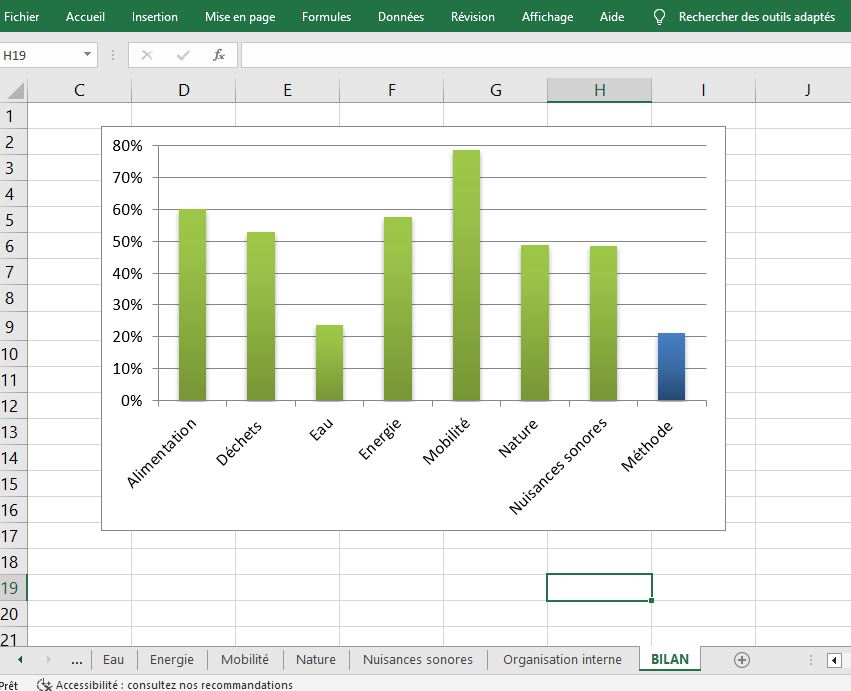Select the BILAN sheet tab
Image resolution: width=851 pixels, height=691 pixels.
point(670,659)
